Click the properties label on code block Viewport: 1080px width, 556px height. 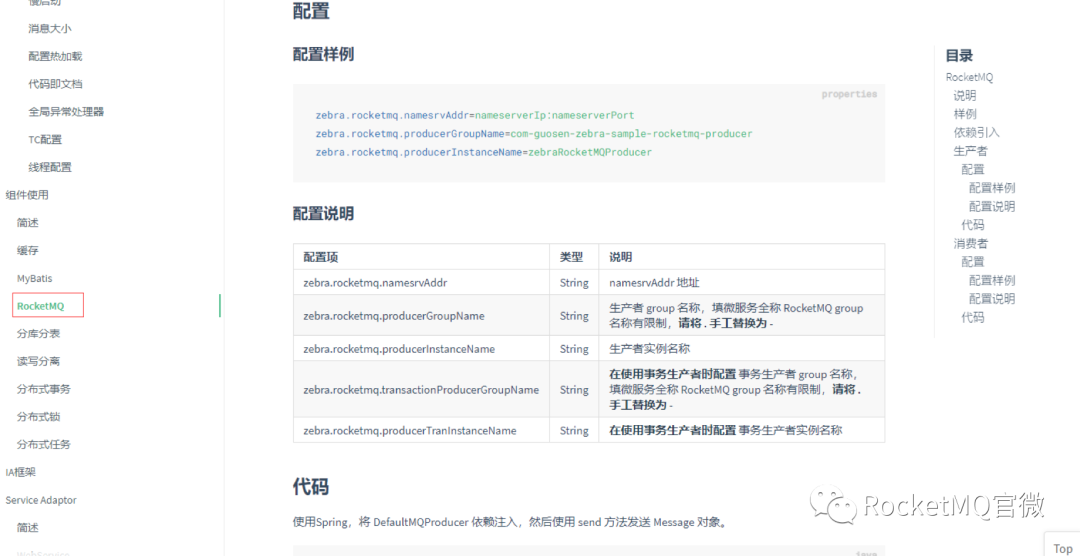coord(849,94)
